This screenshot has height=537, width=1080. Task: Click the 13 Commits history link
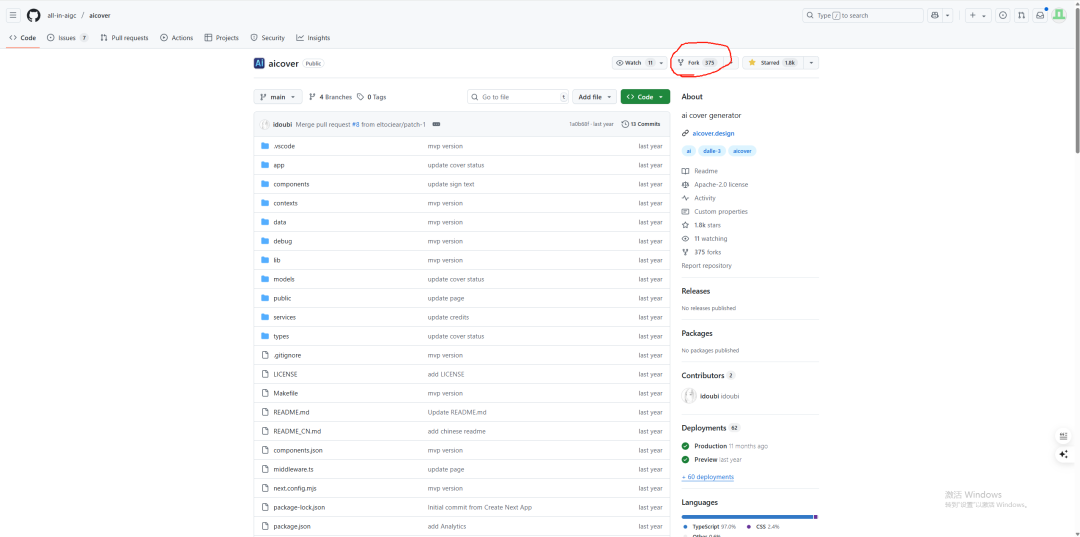(x=641, y=124)
